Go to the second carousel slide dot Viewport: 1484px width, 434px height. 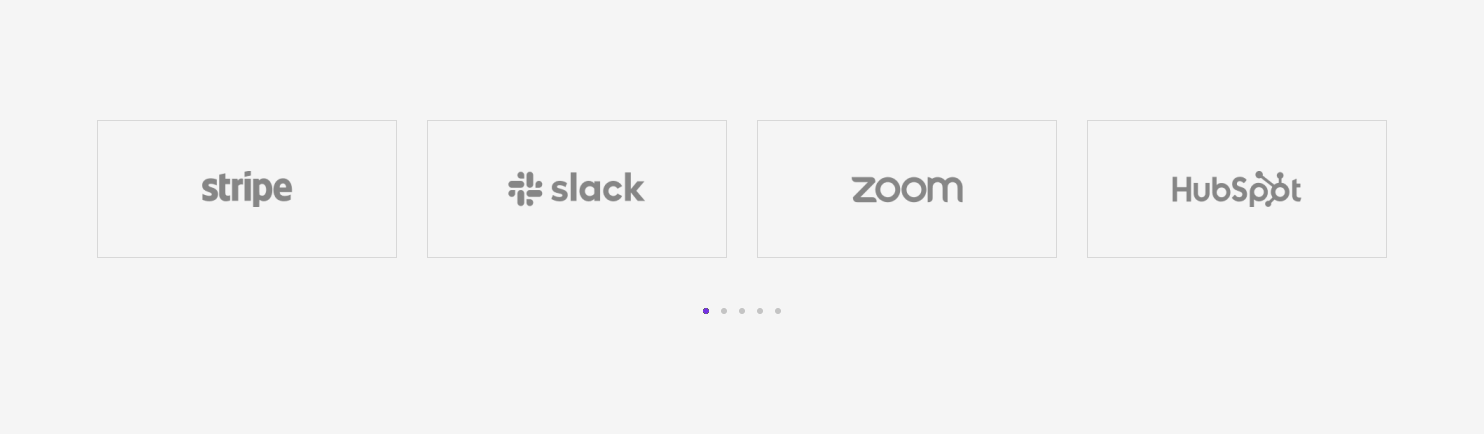tap(724, 311)
